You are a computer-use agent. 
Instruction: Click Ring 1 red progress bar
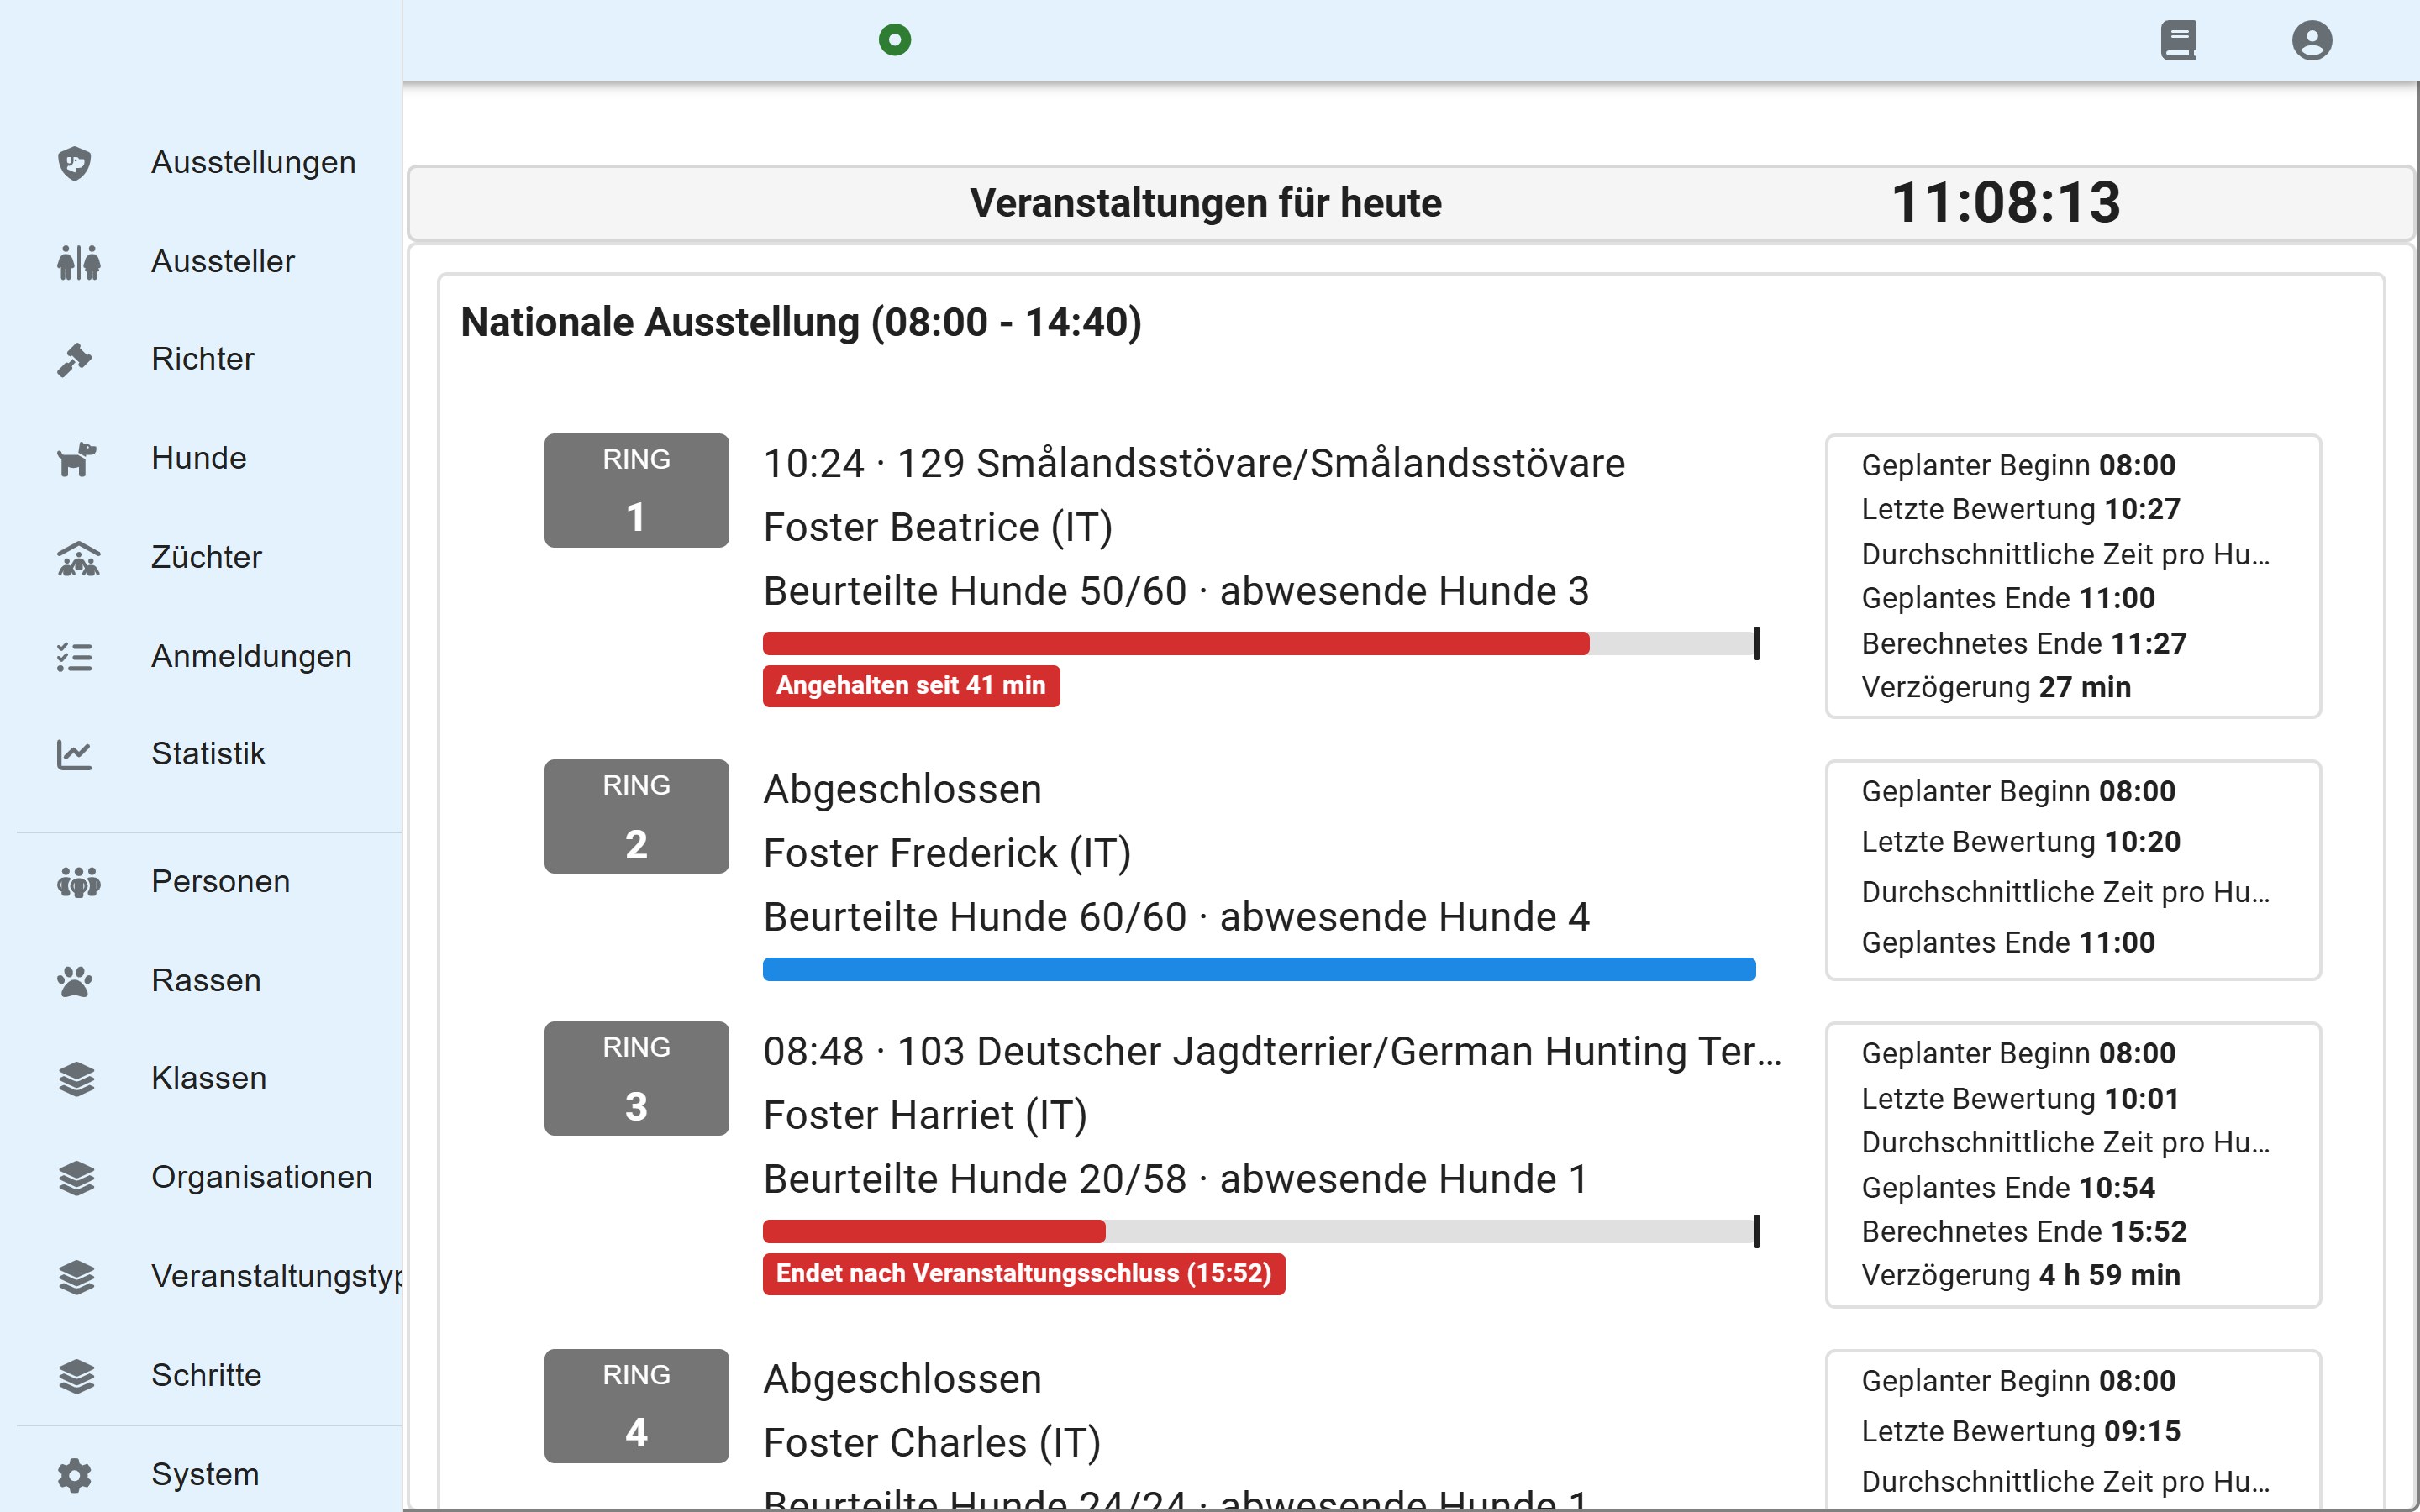(x=1176, y=643)
